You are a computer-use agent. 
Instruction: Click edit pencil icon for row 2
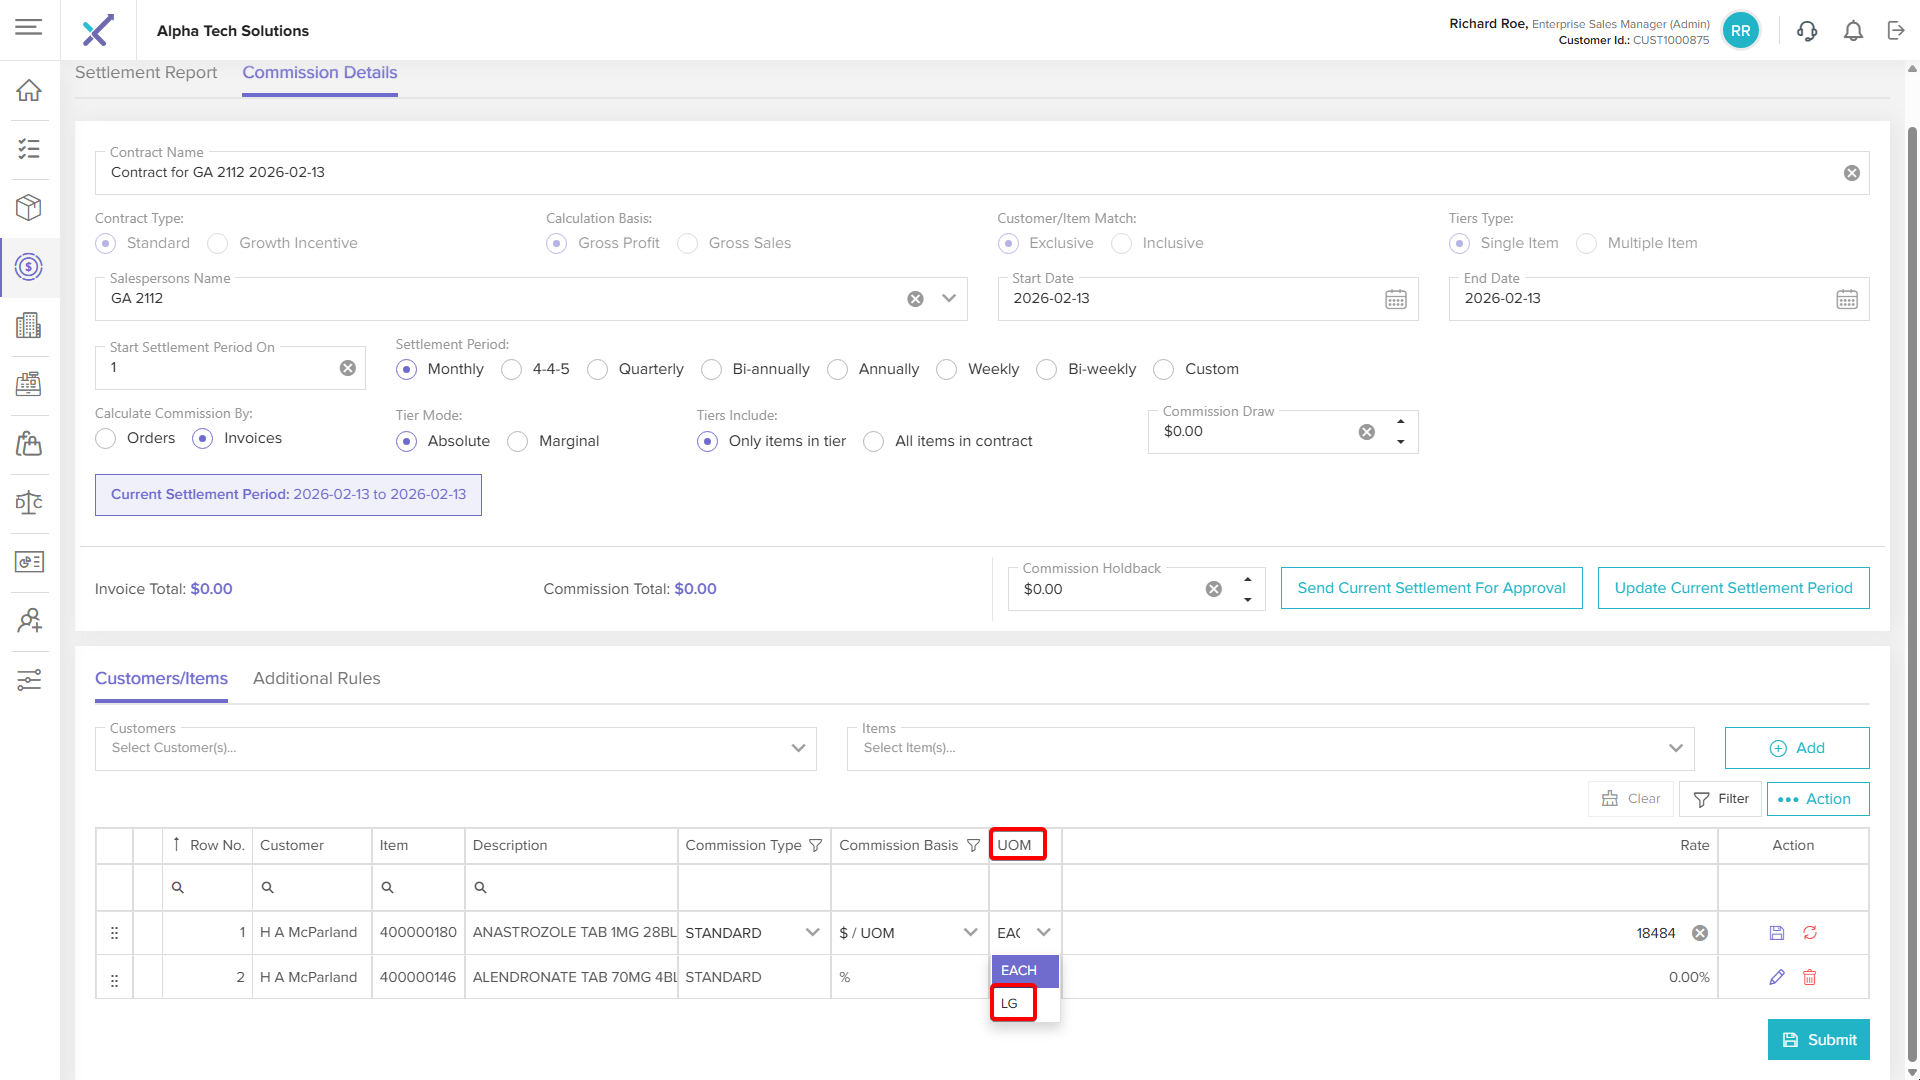[x=1777, y=977]
